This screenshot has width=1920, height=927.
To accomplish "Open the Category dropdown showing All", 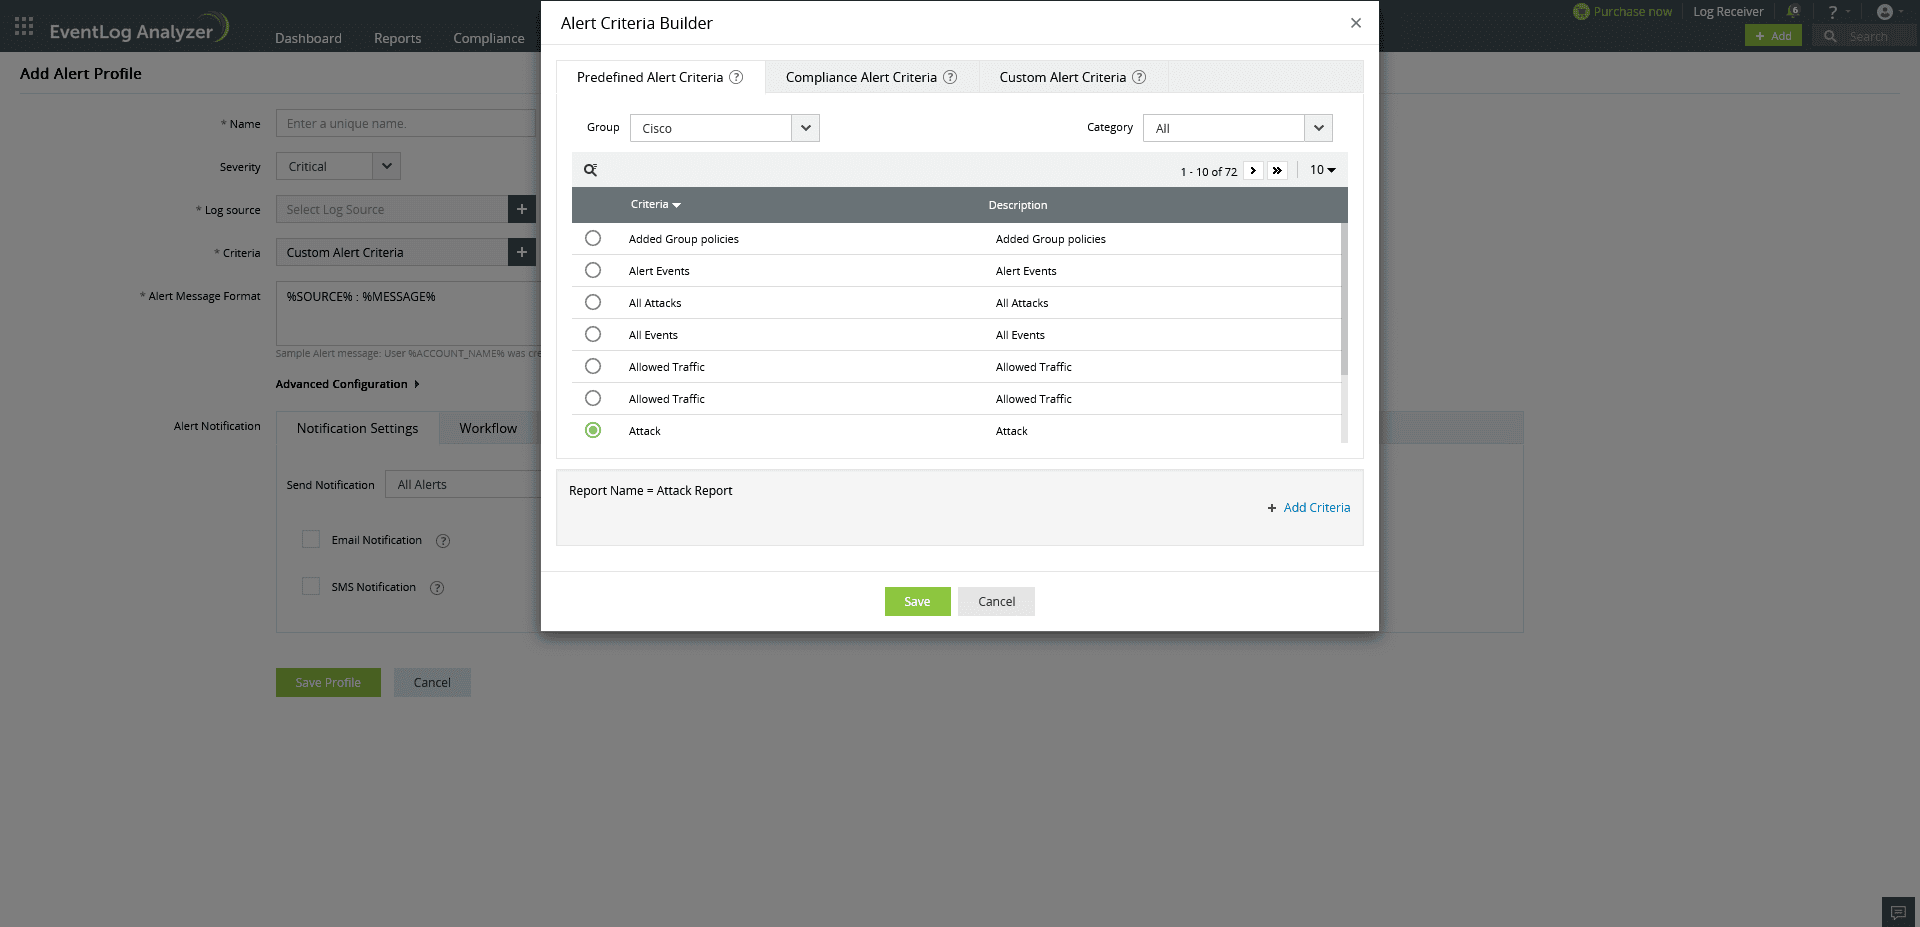I will tap(1238, 128).
